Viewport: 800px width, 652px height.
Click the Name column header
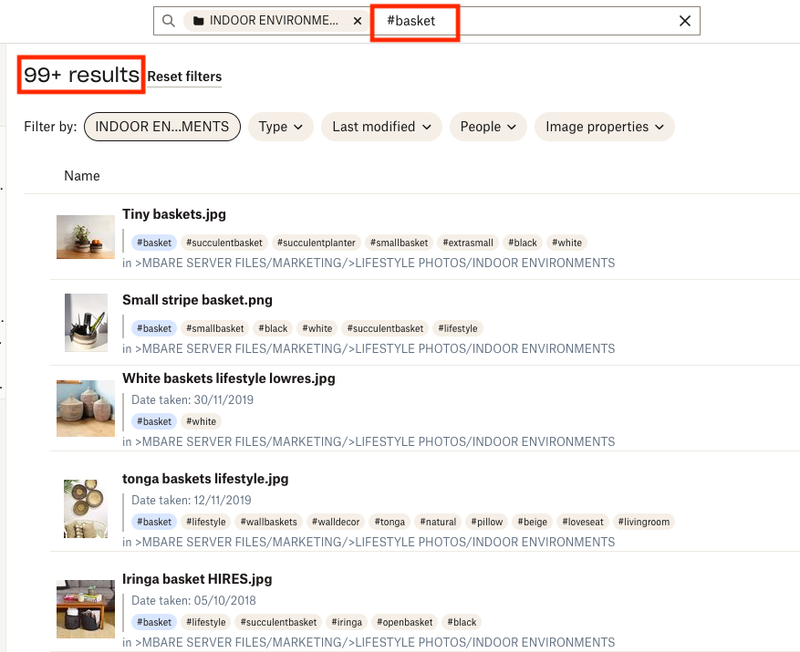click(82, 176)
